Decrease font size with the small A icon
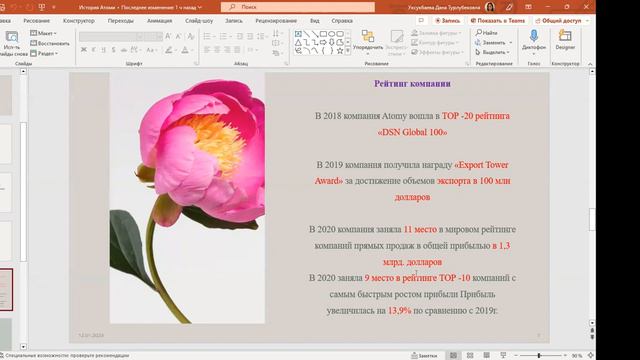Viewport: 640px width, 360px height. point(178,36)
